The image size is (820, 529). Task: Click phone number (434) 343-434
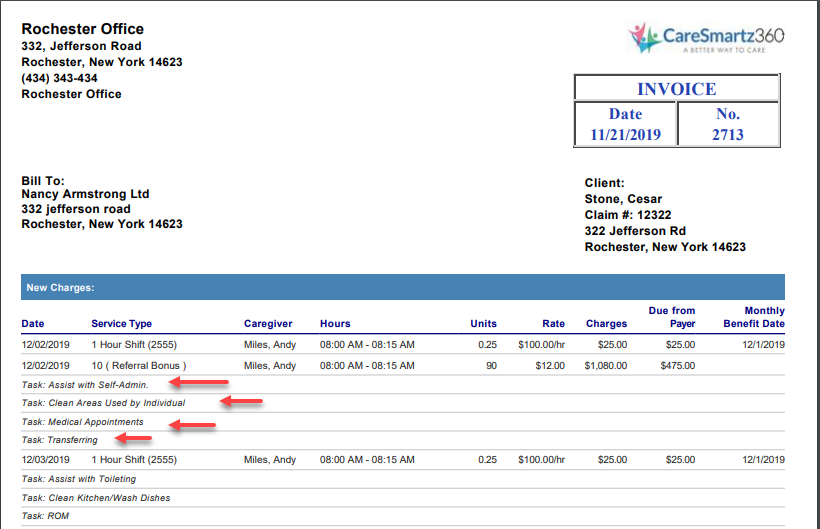point(60,78)
